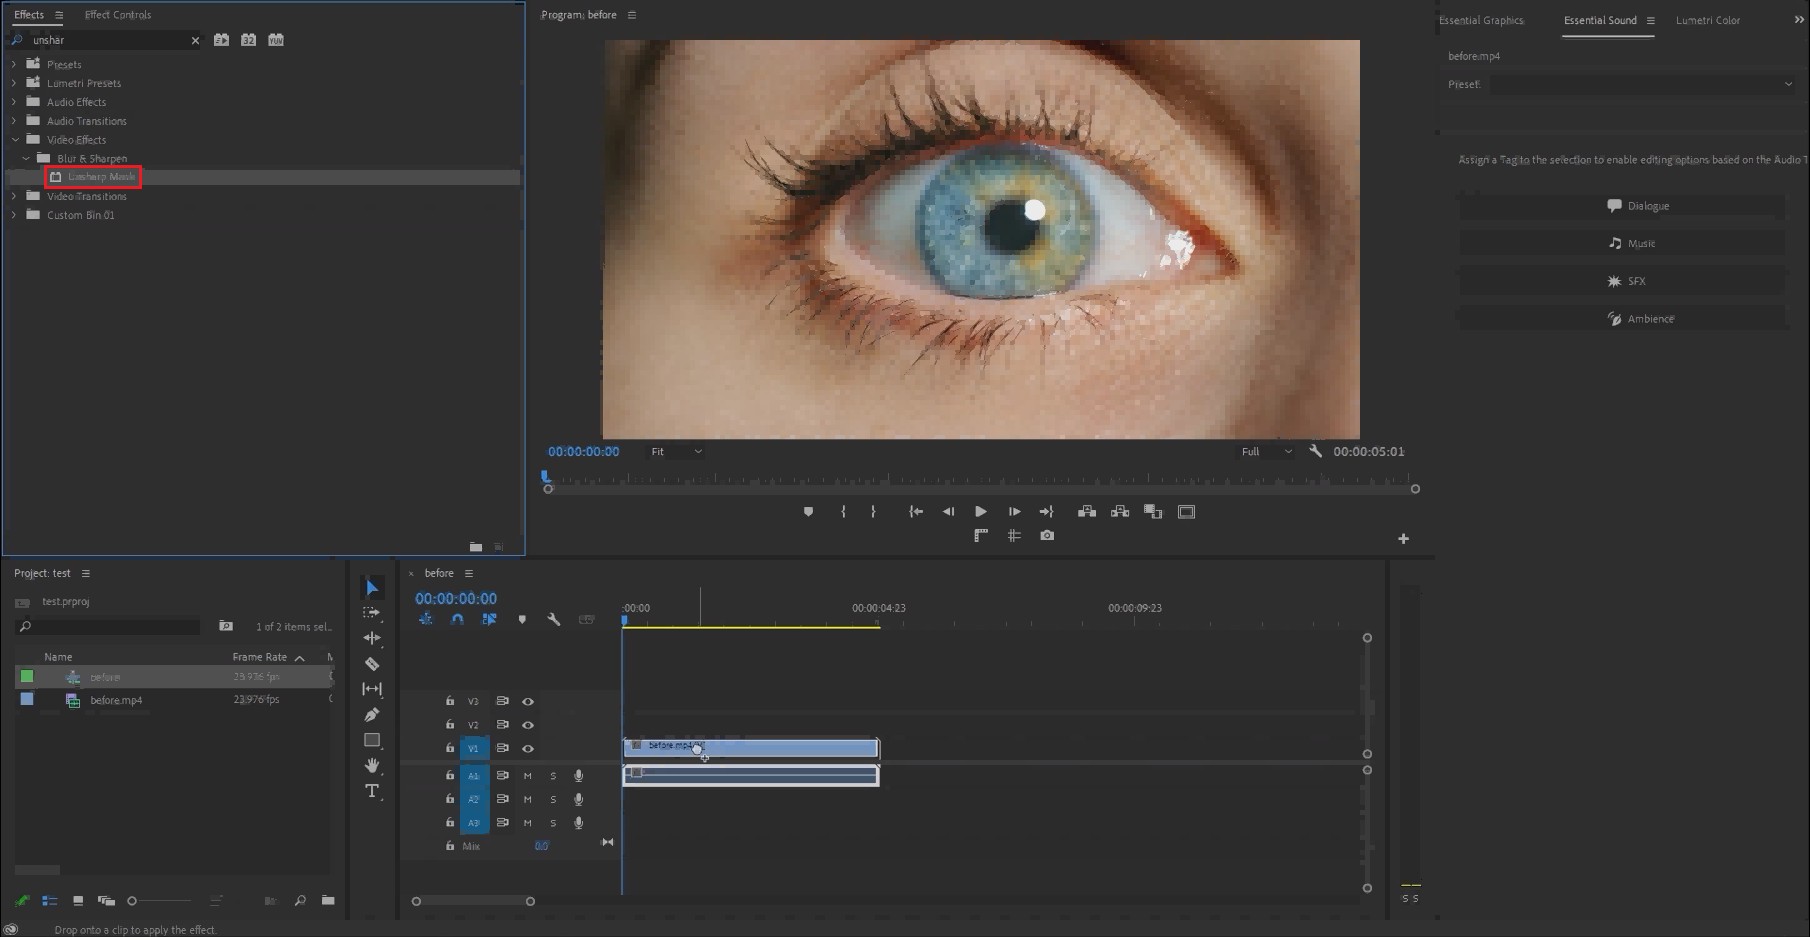Assign the Music audio type
The width and height of the screenshot is (1810, 937).
tap(1622, 244)
